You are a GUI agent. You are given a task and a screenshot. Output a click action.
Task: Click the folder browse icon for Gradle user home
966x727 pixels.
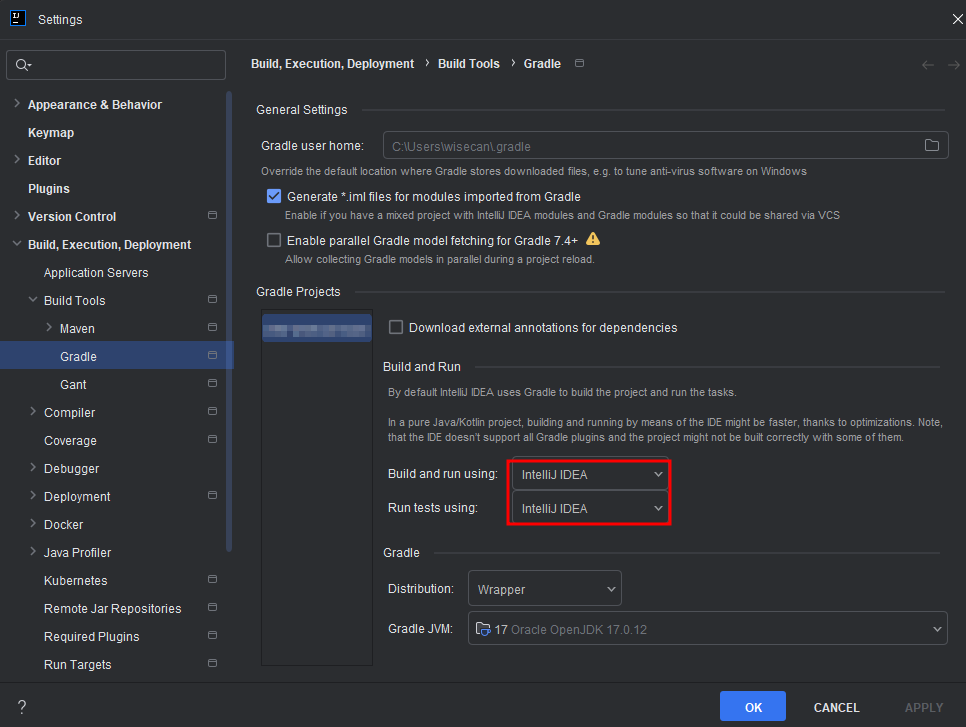pyautogui.click(x=932, y=145)
